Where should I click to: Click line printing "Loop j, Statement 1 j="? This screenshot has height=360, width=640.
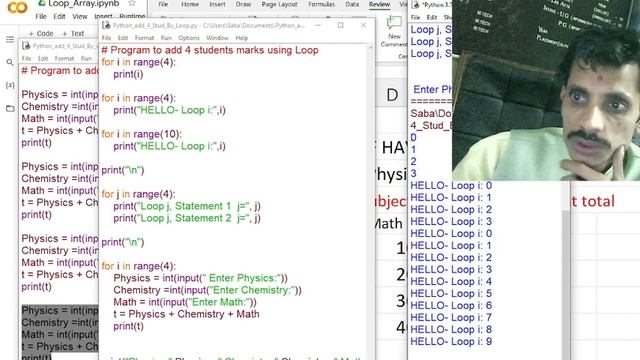(187, 206)
